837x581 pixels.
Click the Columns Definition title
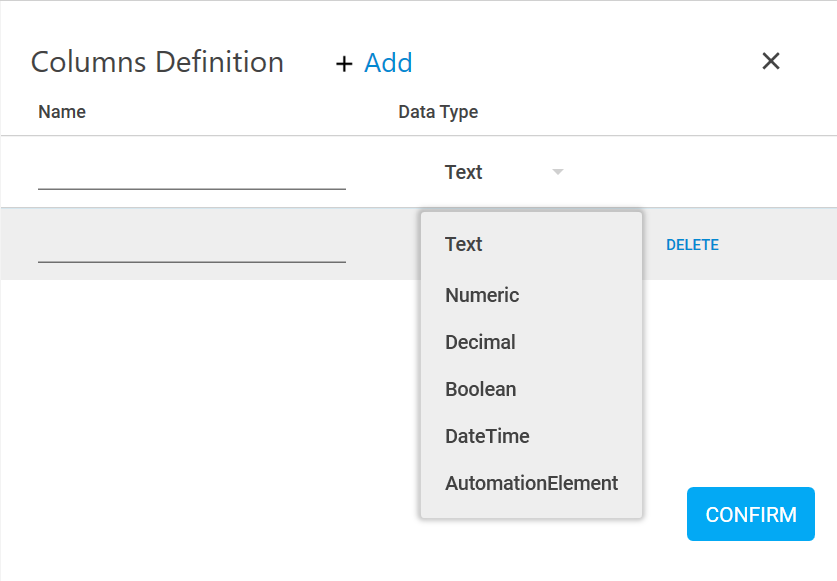click(x=156, y=62)
